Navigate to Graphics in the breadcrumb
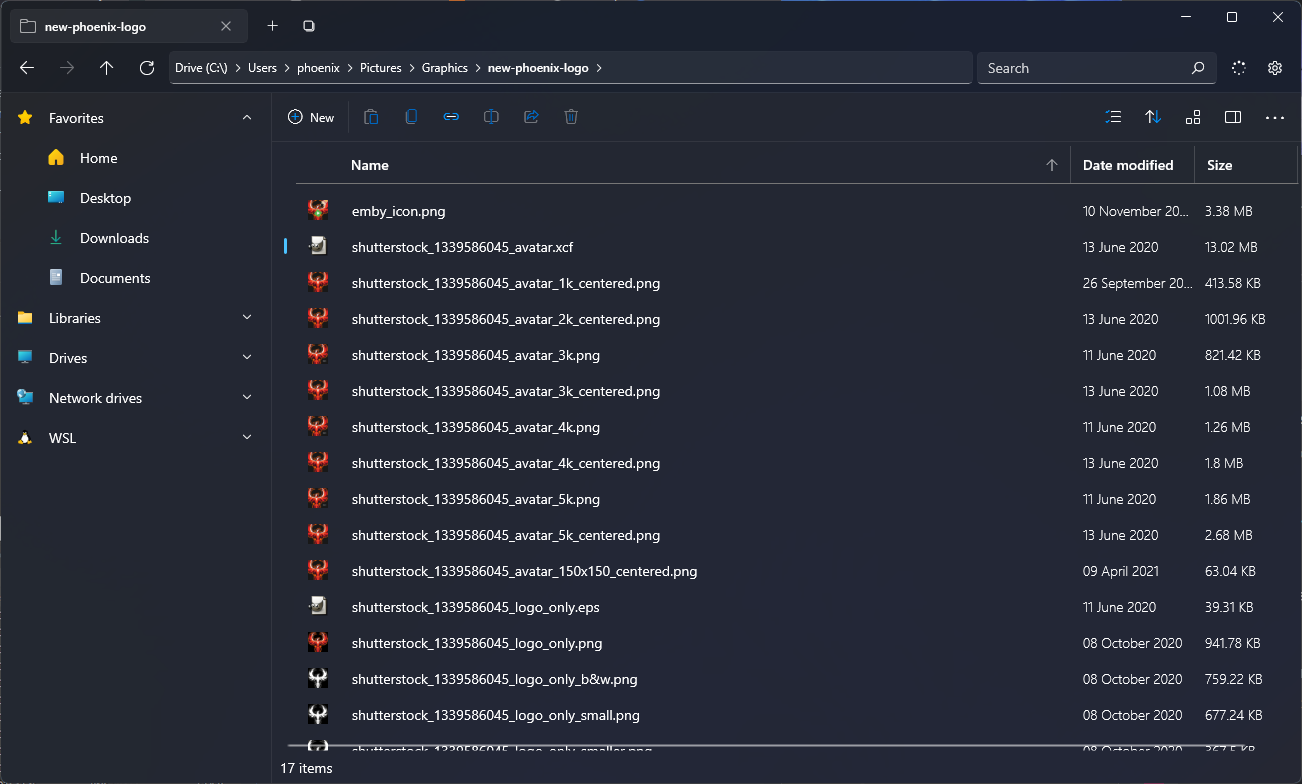The image size is (1302, 784). click(x=445, y=68)
